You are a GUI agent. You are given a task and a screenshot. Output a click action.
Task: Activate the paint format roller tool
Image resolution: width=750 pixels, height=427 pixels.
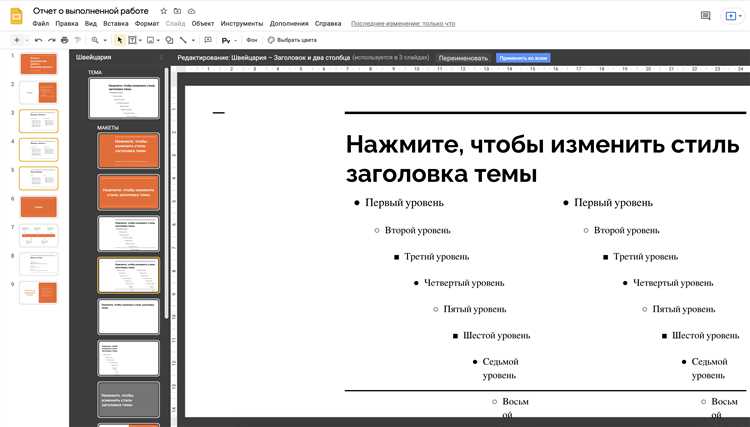click(x=77, y=40)
